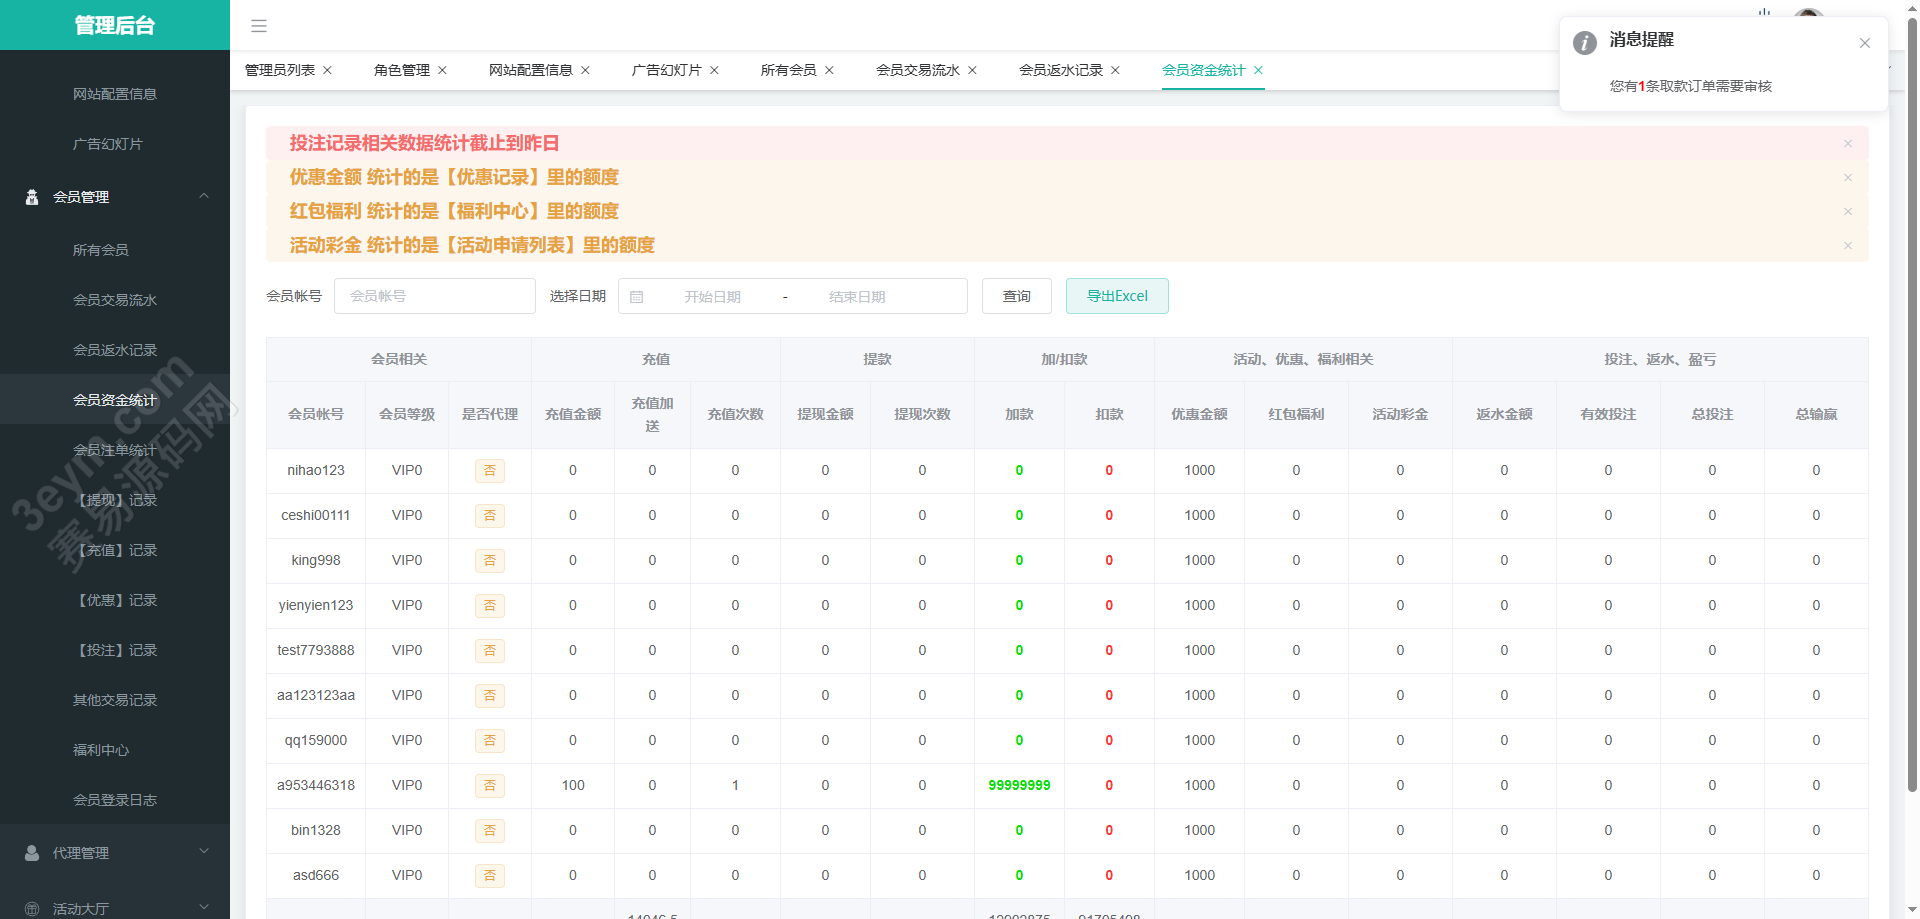Viewport: 1920px width, 919px height.
Task: Click the 会员帐号 input field
Action: 435,296
